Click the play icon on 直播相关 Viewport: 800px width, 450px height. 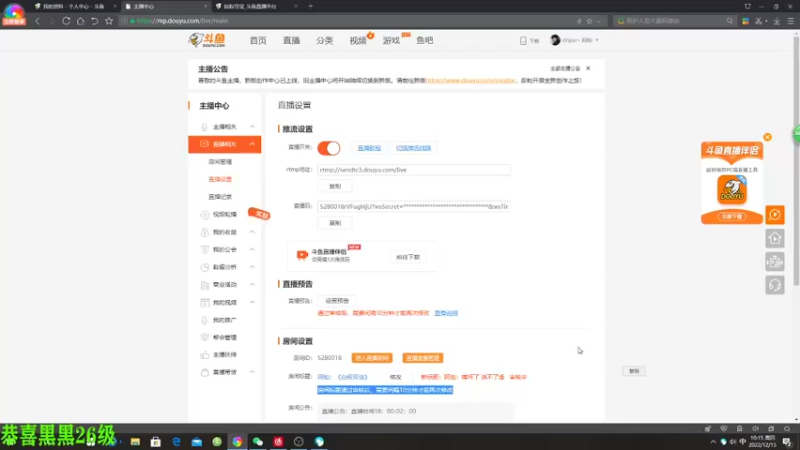204,144
